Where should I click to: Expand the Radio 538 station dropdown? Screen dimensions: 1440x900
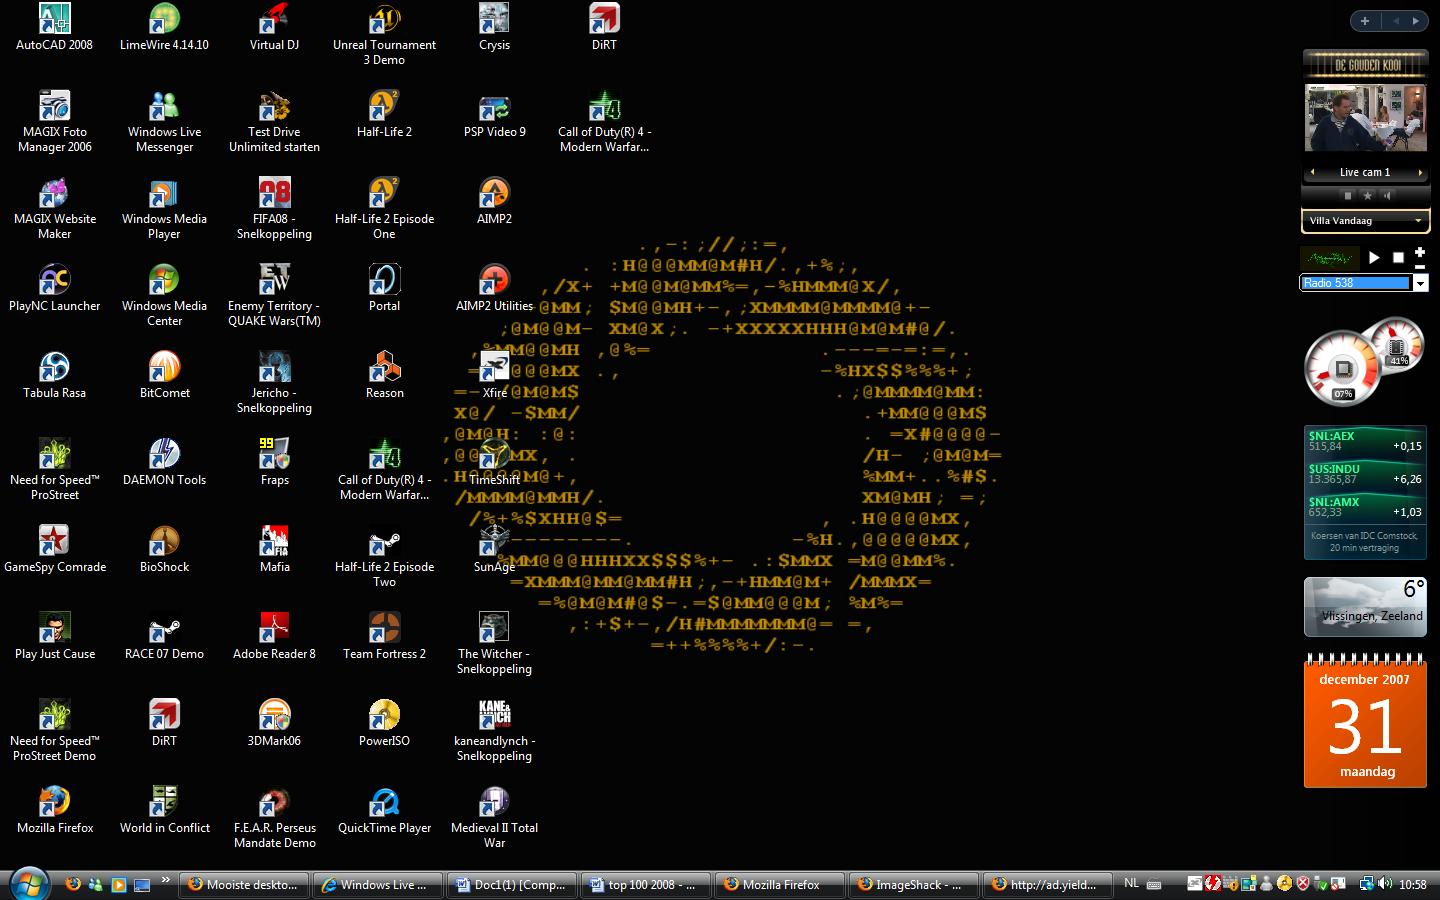tap(1419, 284)
